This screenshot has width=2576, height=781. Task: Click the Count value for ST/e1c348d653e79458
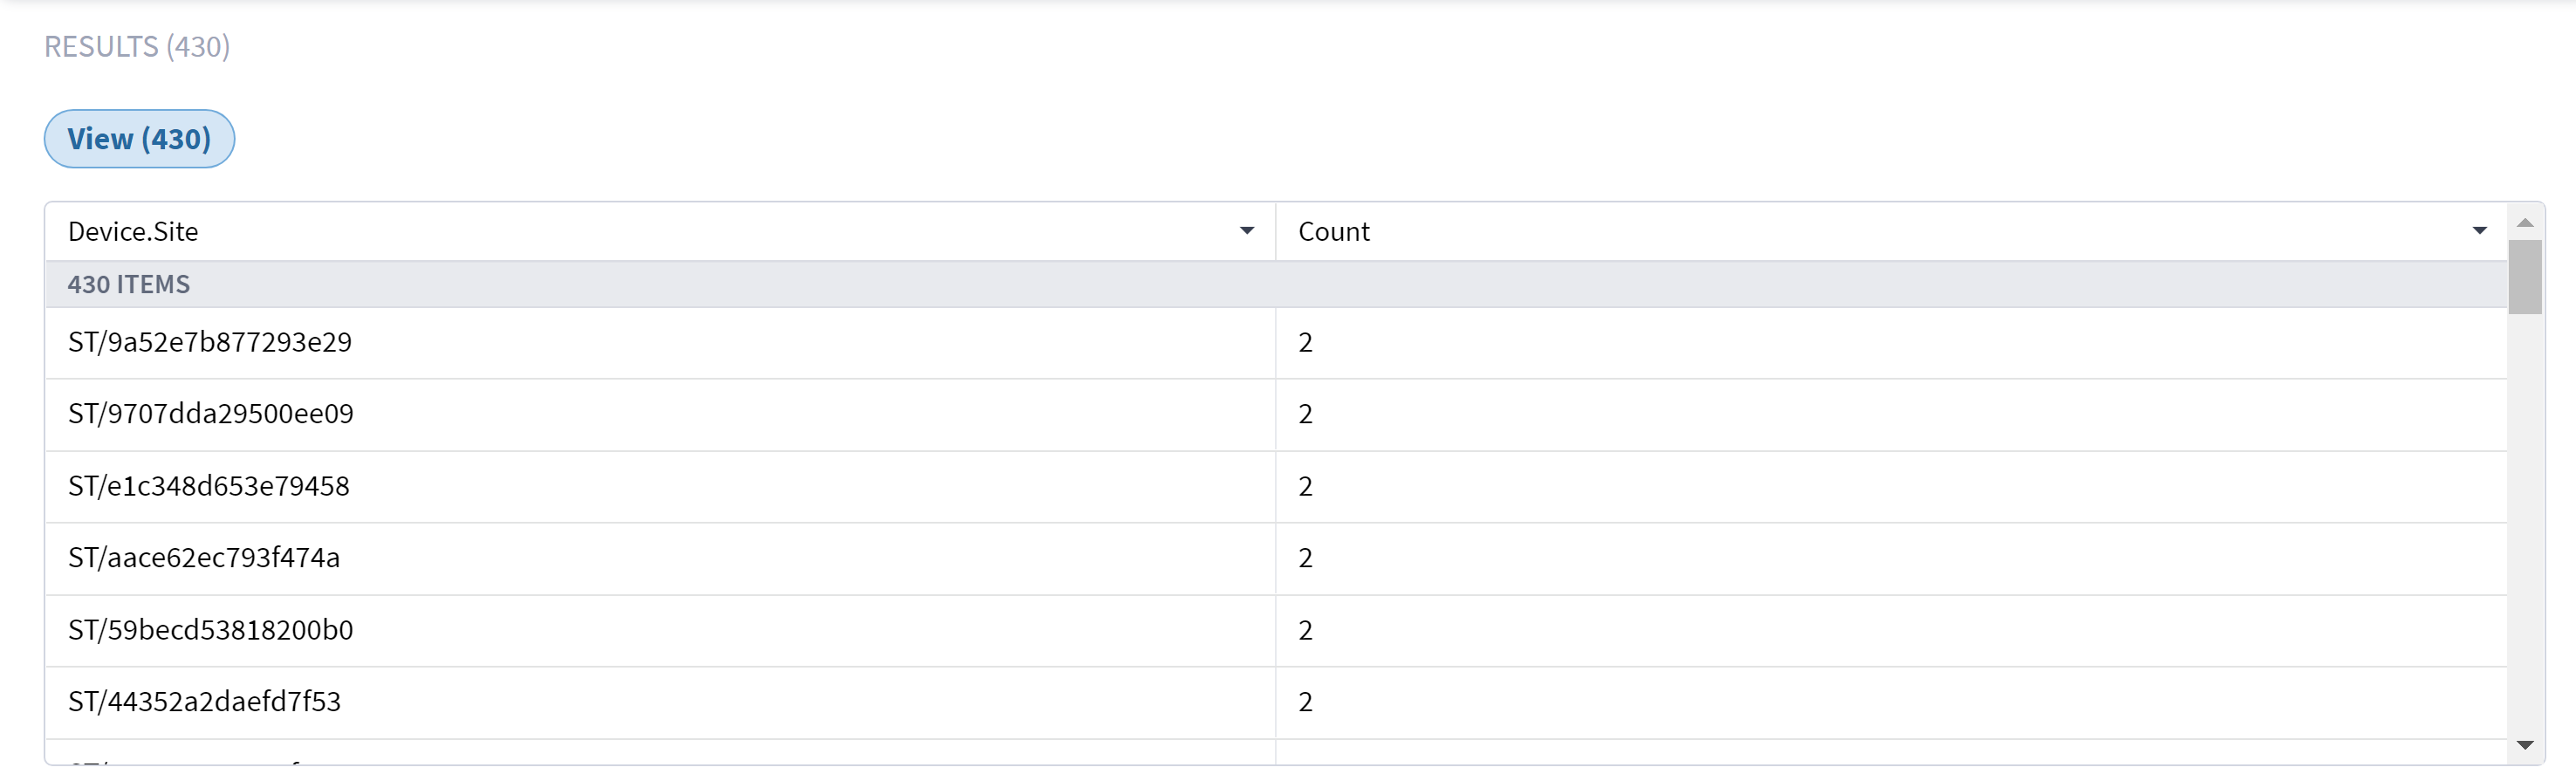[1305, 486]
